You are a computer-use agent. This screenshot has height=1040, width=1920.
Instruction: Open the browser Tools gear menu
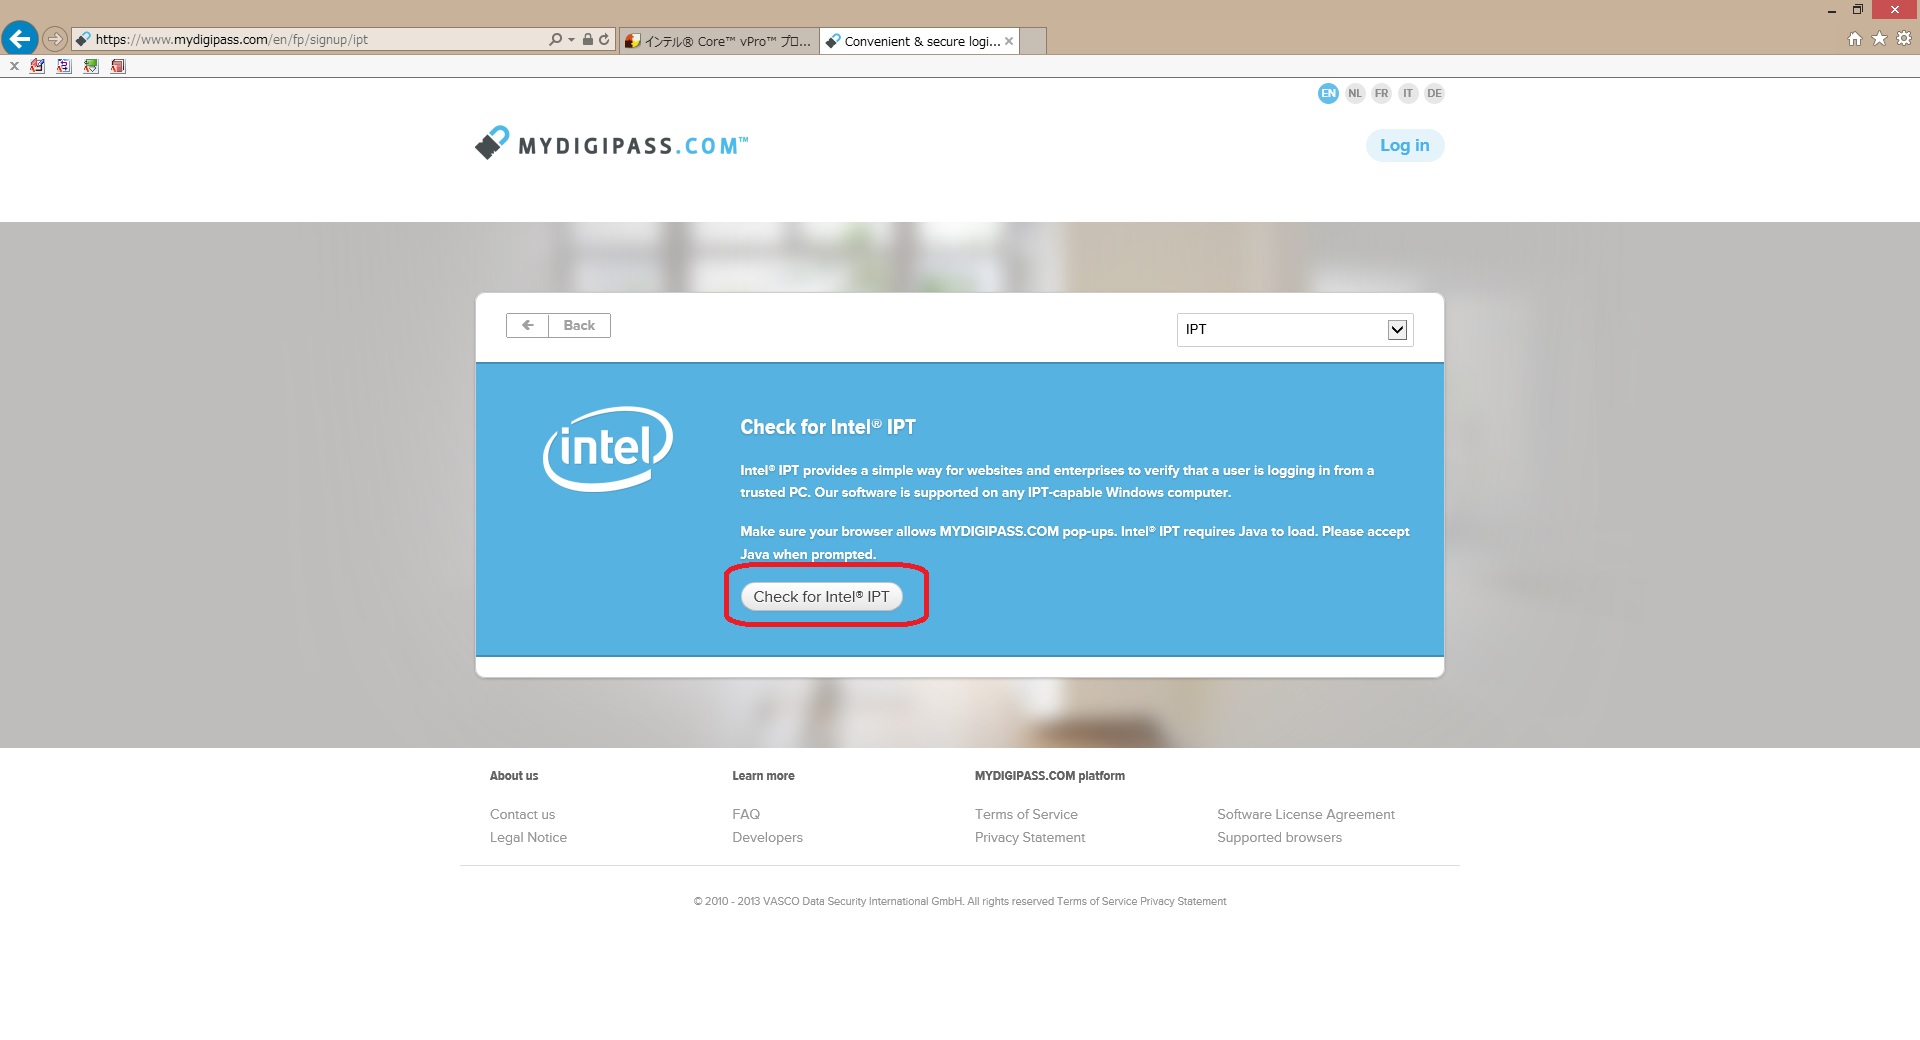(x=1904, y=39)
